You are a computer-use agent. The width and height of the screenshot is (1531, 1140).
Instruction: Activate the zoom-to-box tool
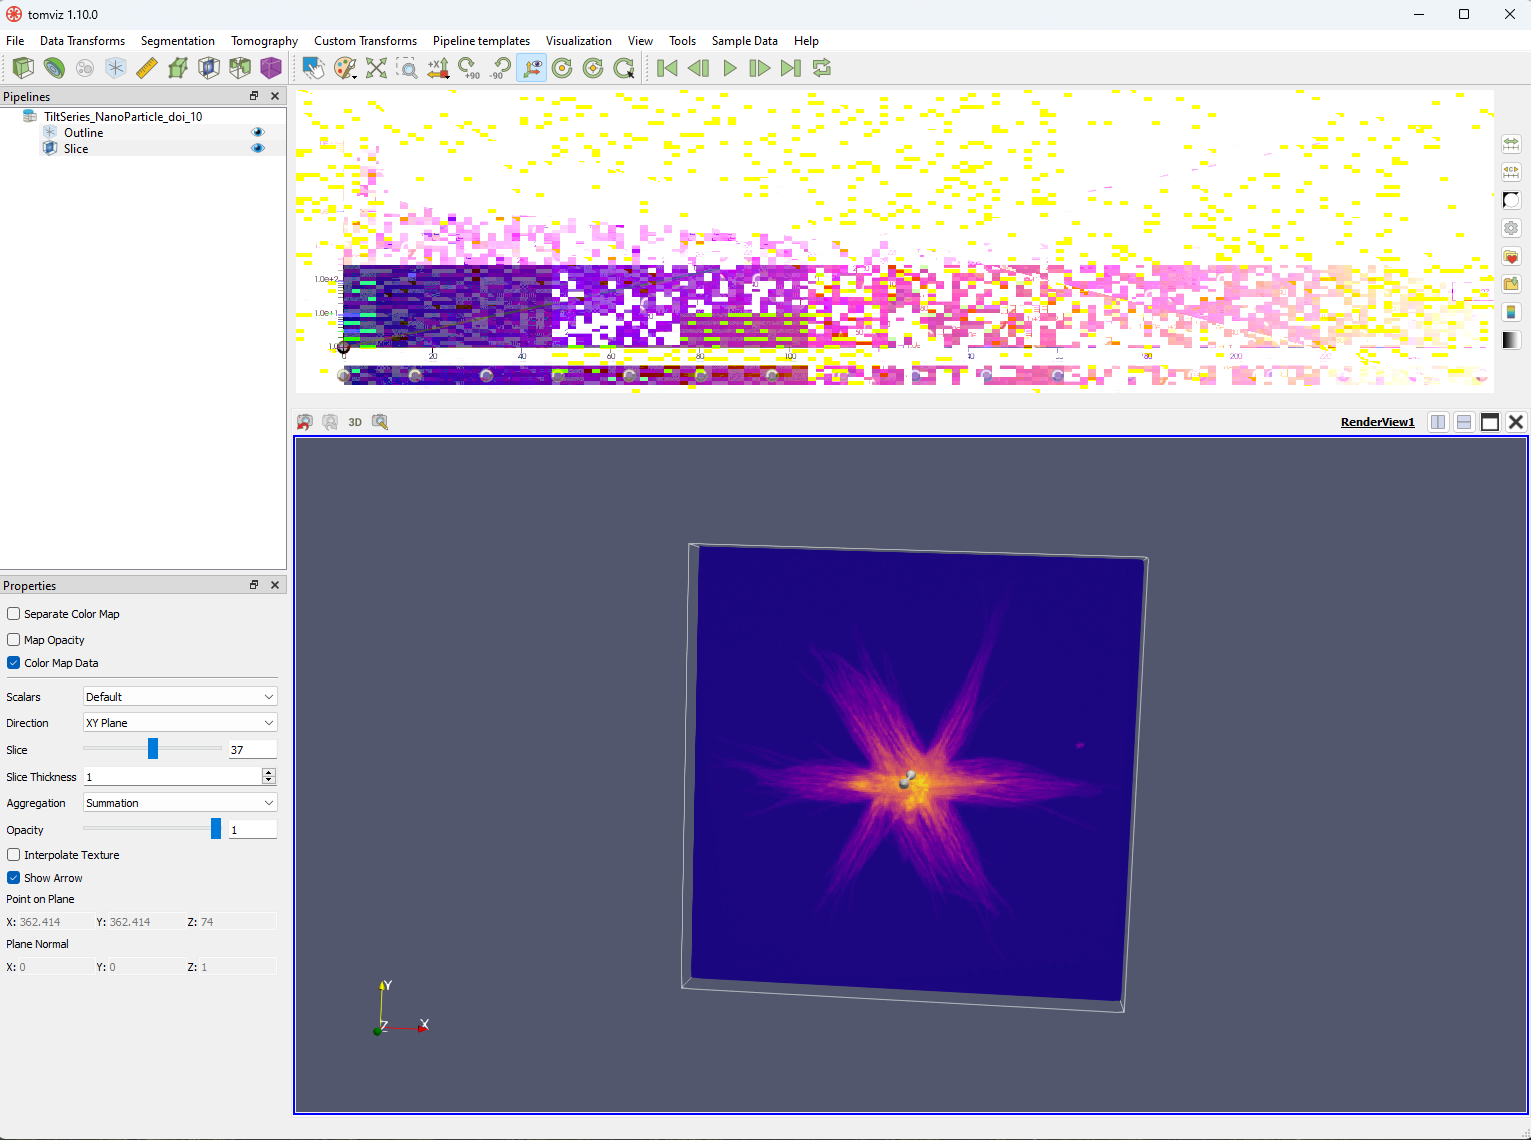pyautogui.click(x=408, y=68)
